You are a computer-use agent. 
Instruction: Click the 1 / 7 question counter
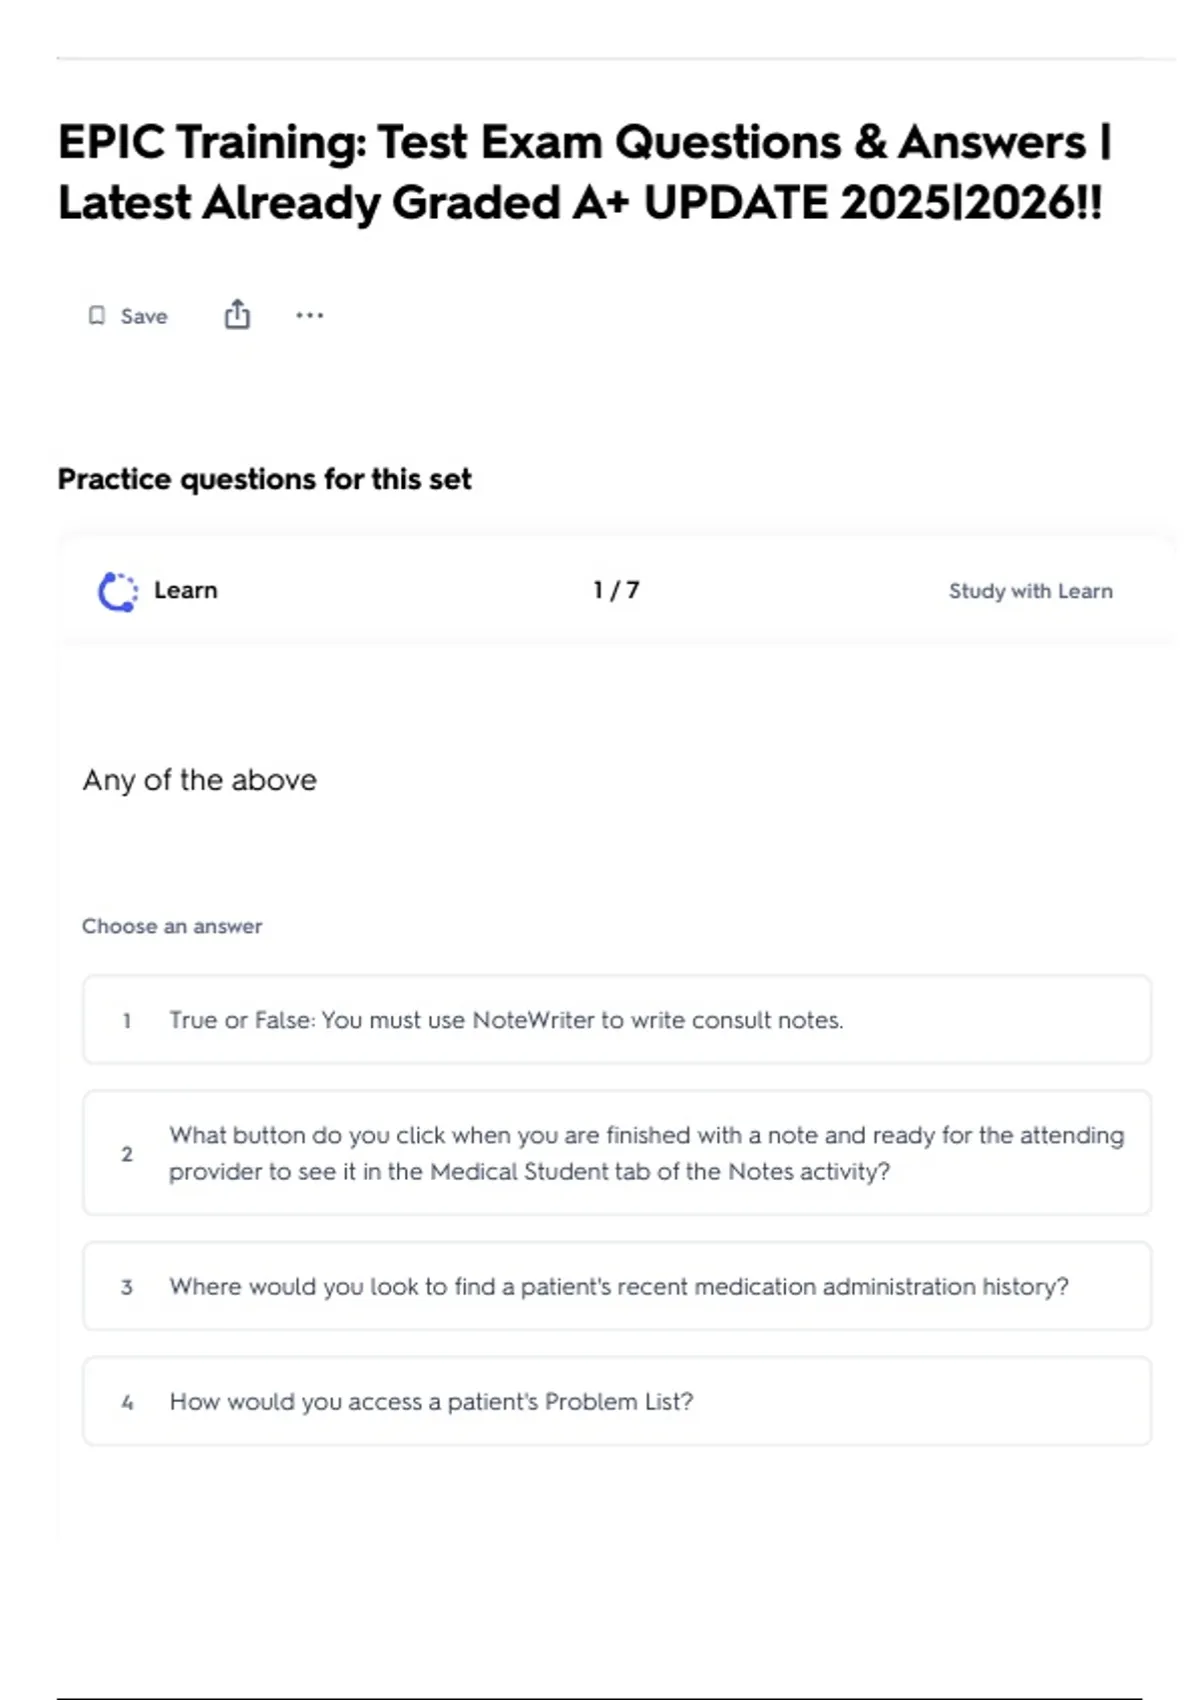pos(616,590)
